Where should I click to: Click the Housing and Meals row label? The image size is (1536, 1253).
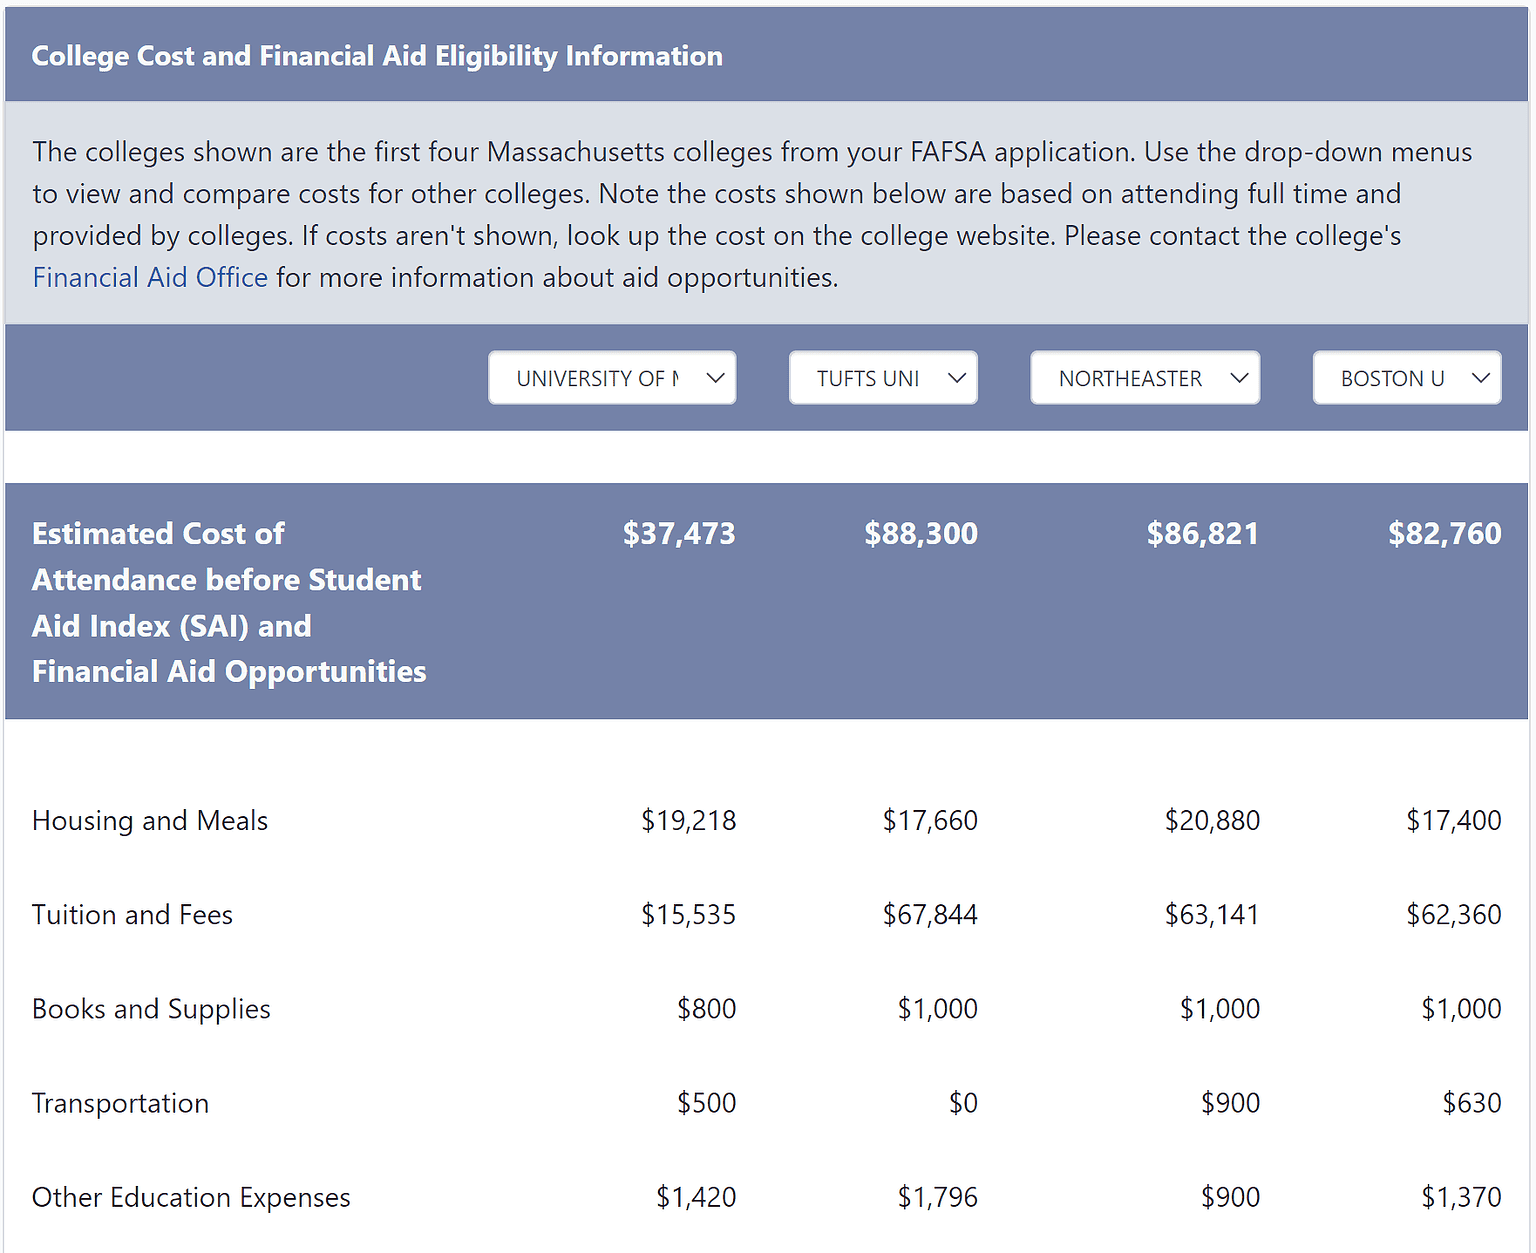click(150, 820)
